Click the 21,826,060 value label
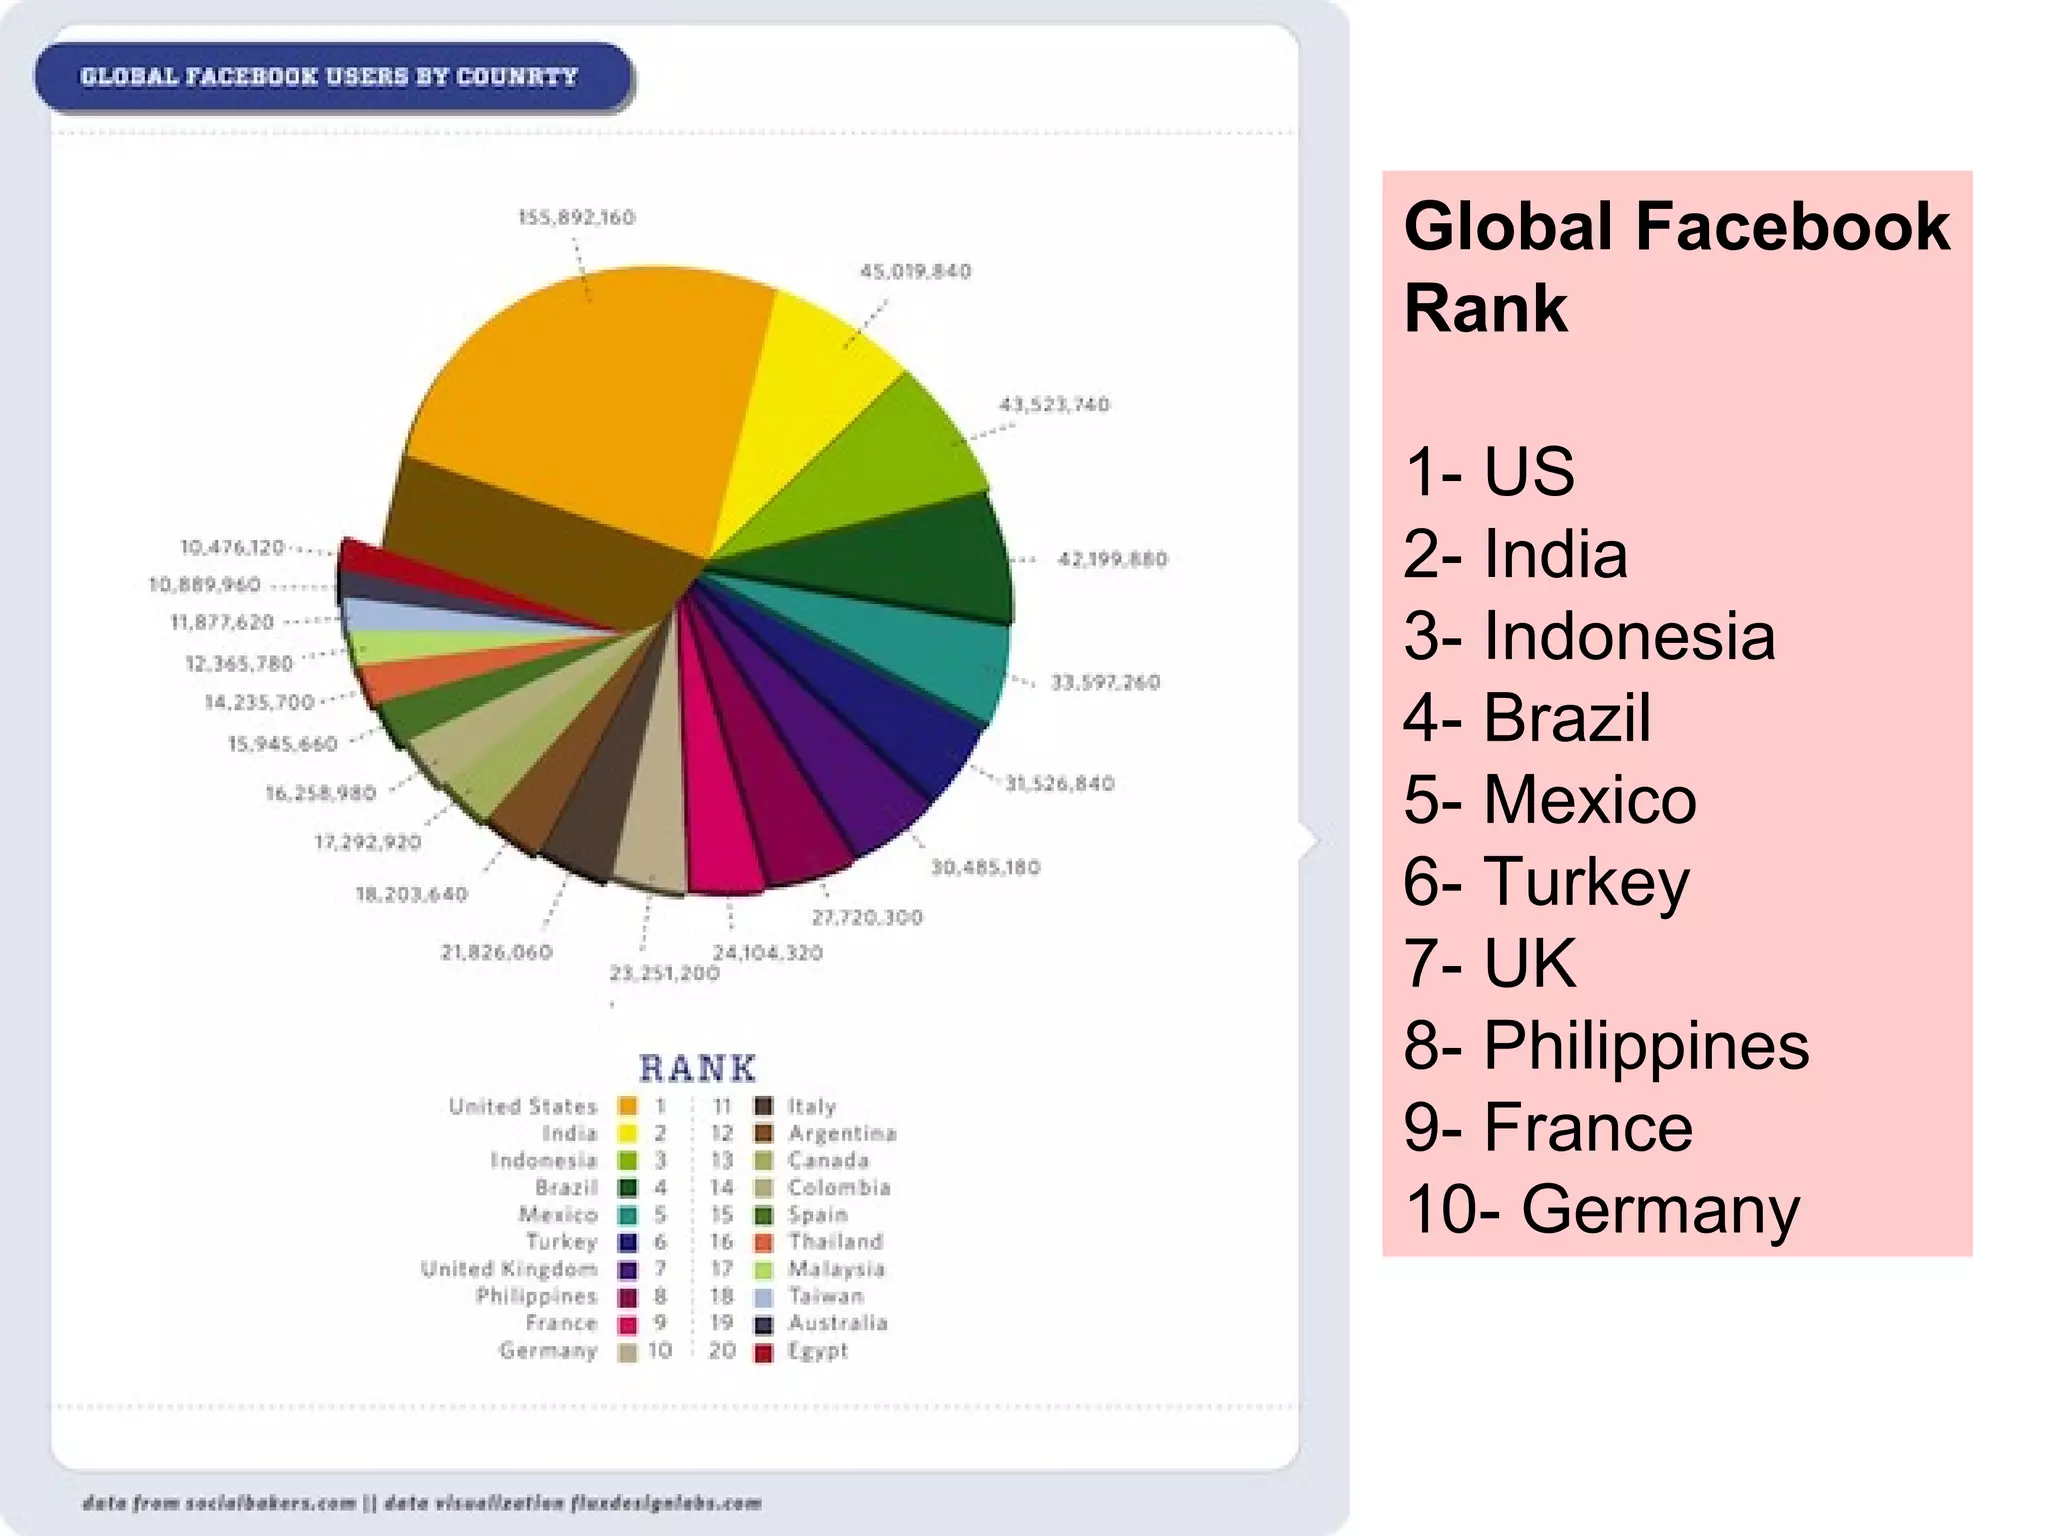This screenshot has height=1536, width=2048. 497,952
